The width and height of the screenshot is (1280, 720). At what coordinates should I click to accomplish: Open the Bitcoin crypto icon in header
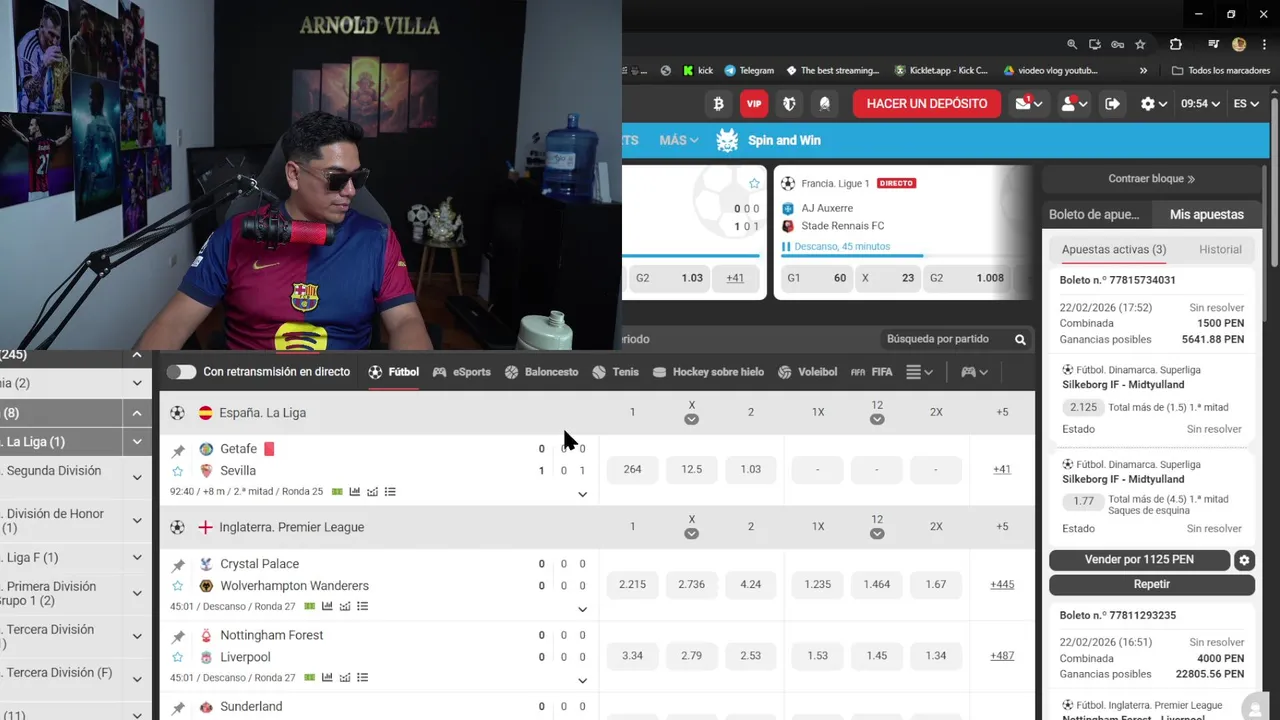718,103
